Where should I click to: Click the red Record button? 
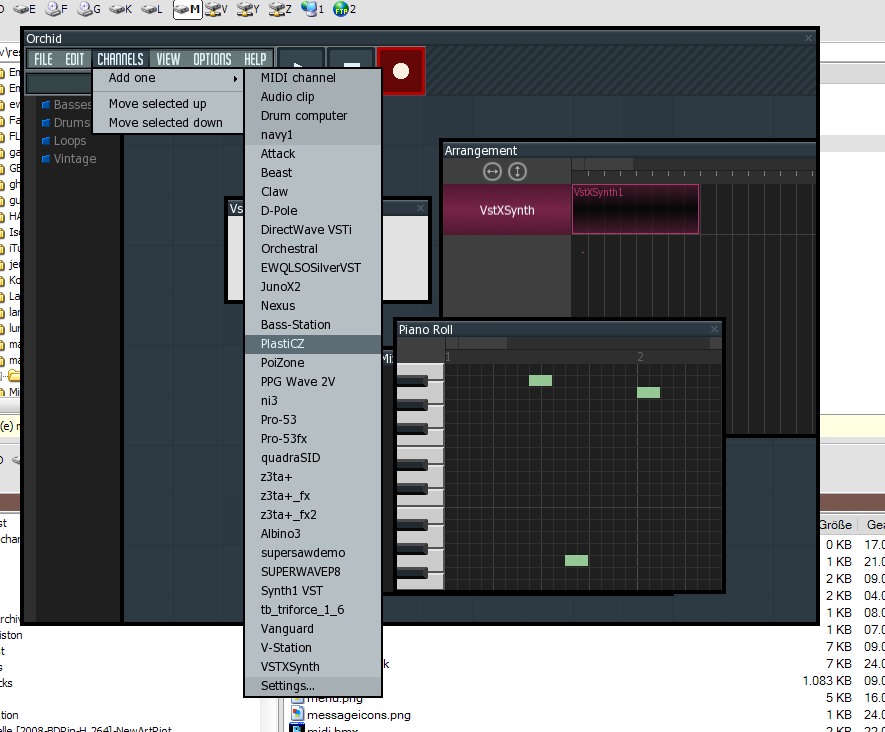[401, 71]
